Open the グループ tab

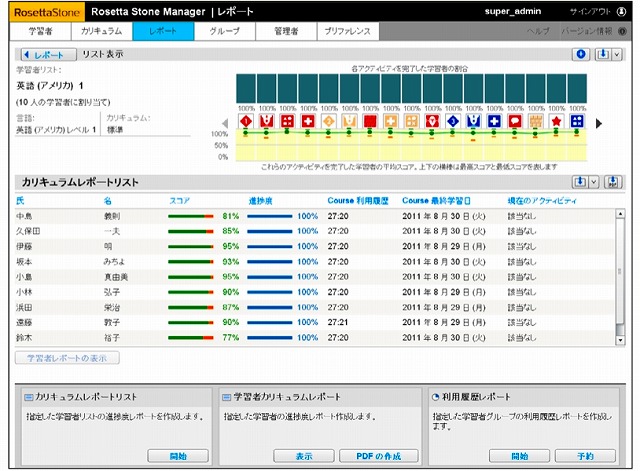224,31
